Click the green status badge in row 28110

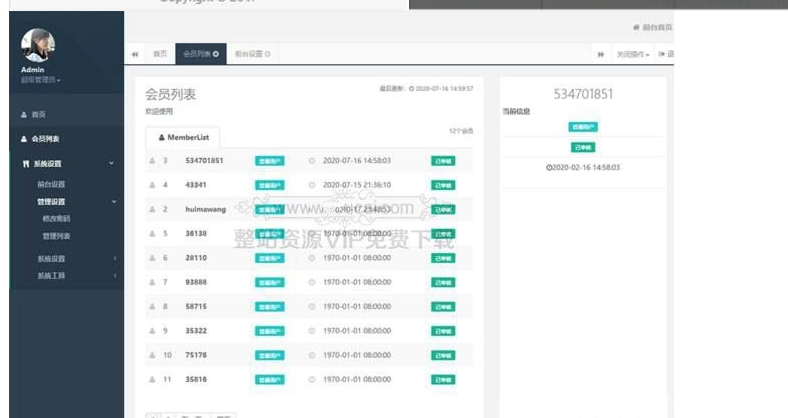tap(443, 258)
